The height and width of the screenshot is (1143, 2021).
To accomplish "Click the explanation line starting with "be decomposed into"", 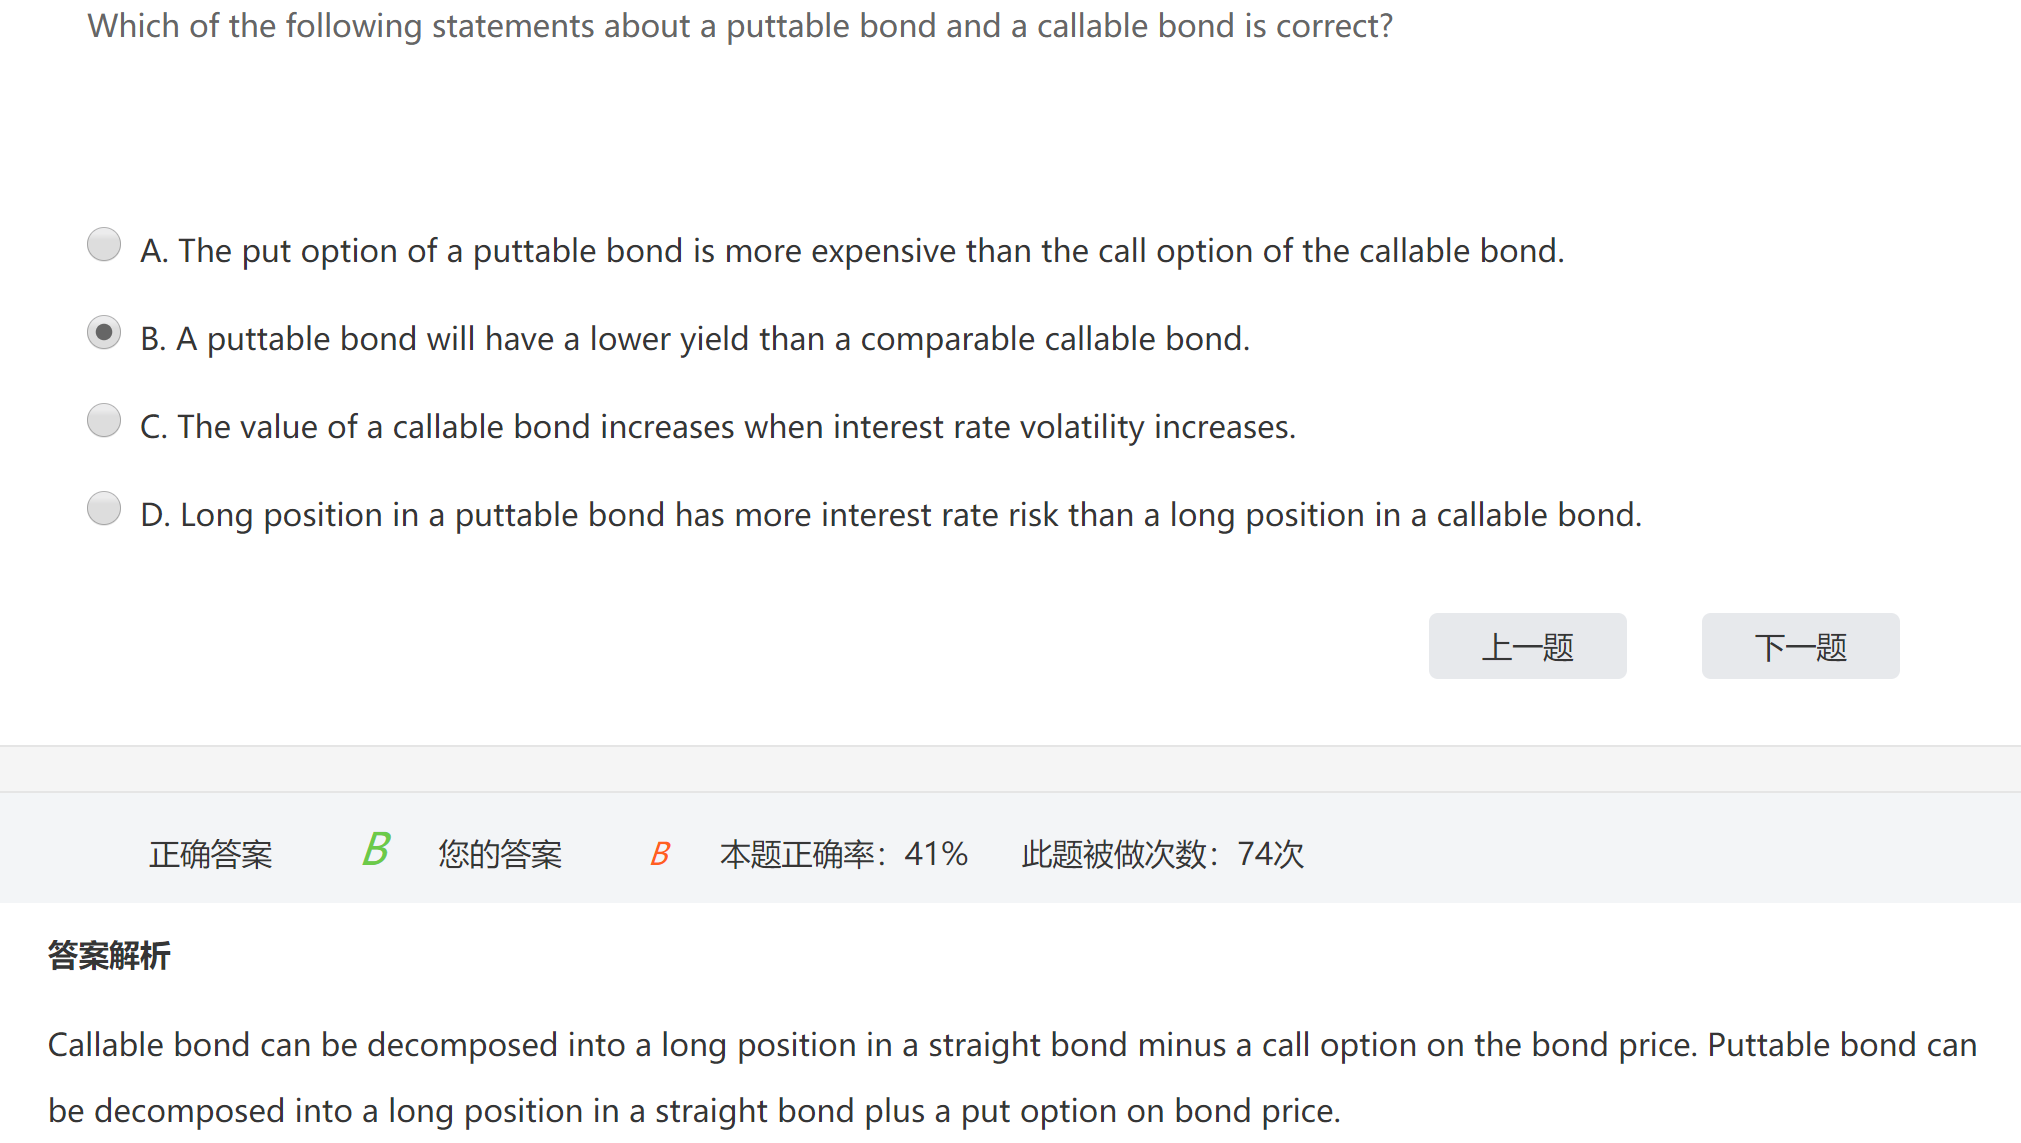I will point(694,1111).
